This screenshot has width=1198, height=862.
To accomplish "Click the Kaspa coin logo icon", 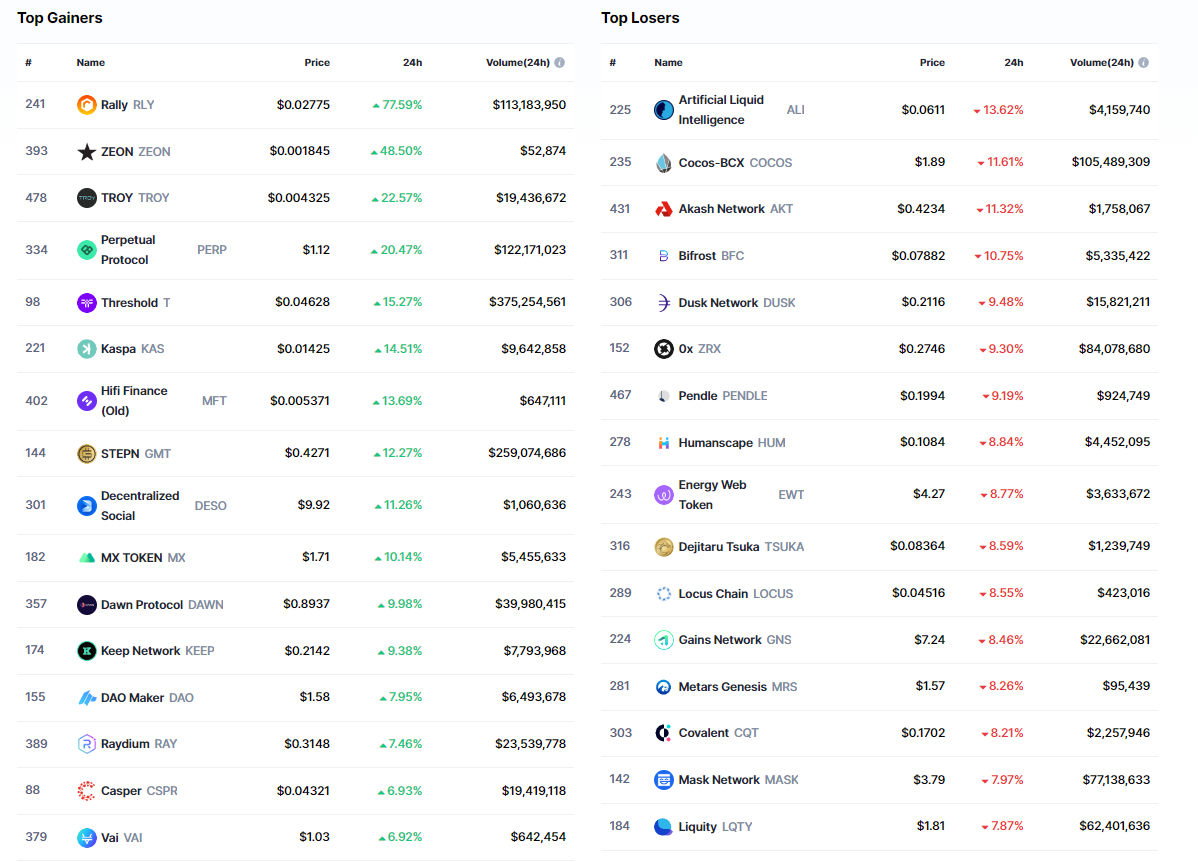I will 87,349.
